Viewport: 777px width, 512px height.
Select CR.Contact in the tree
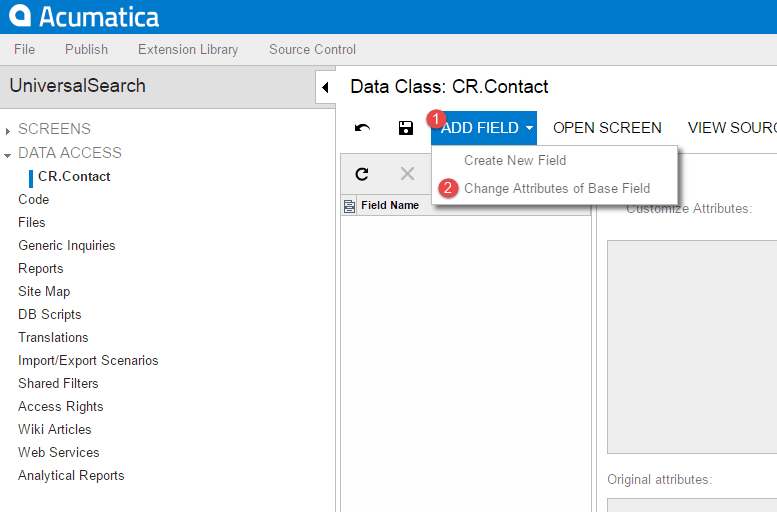coord(74,176)
